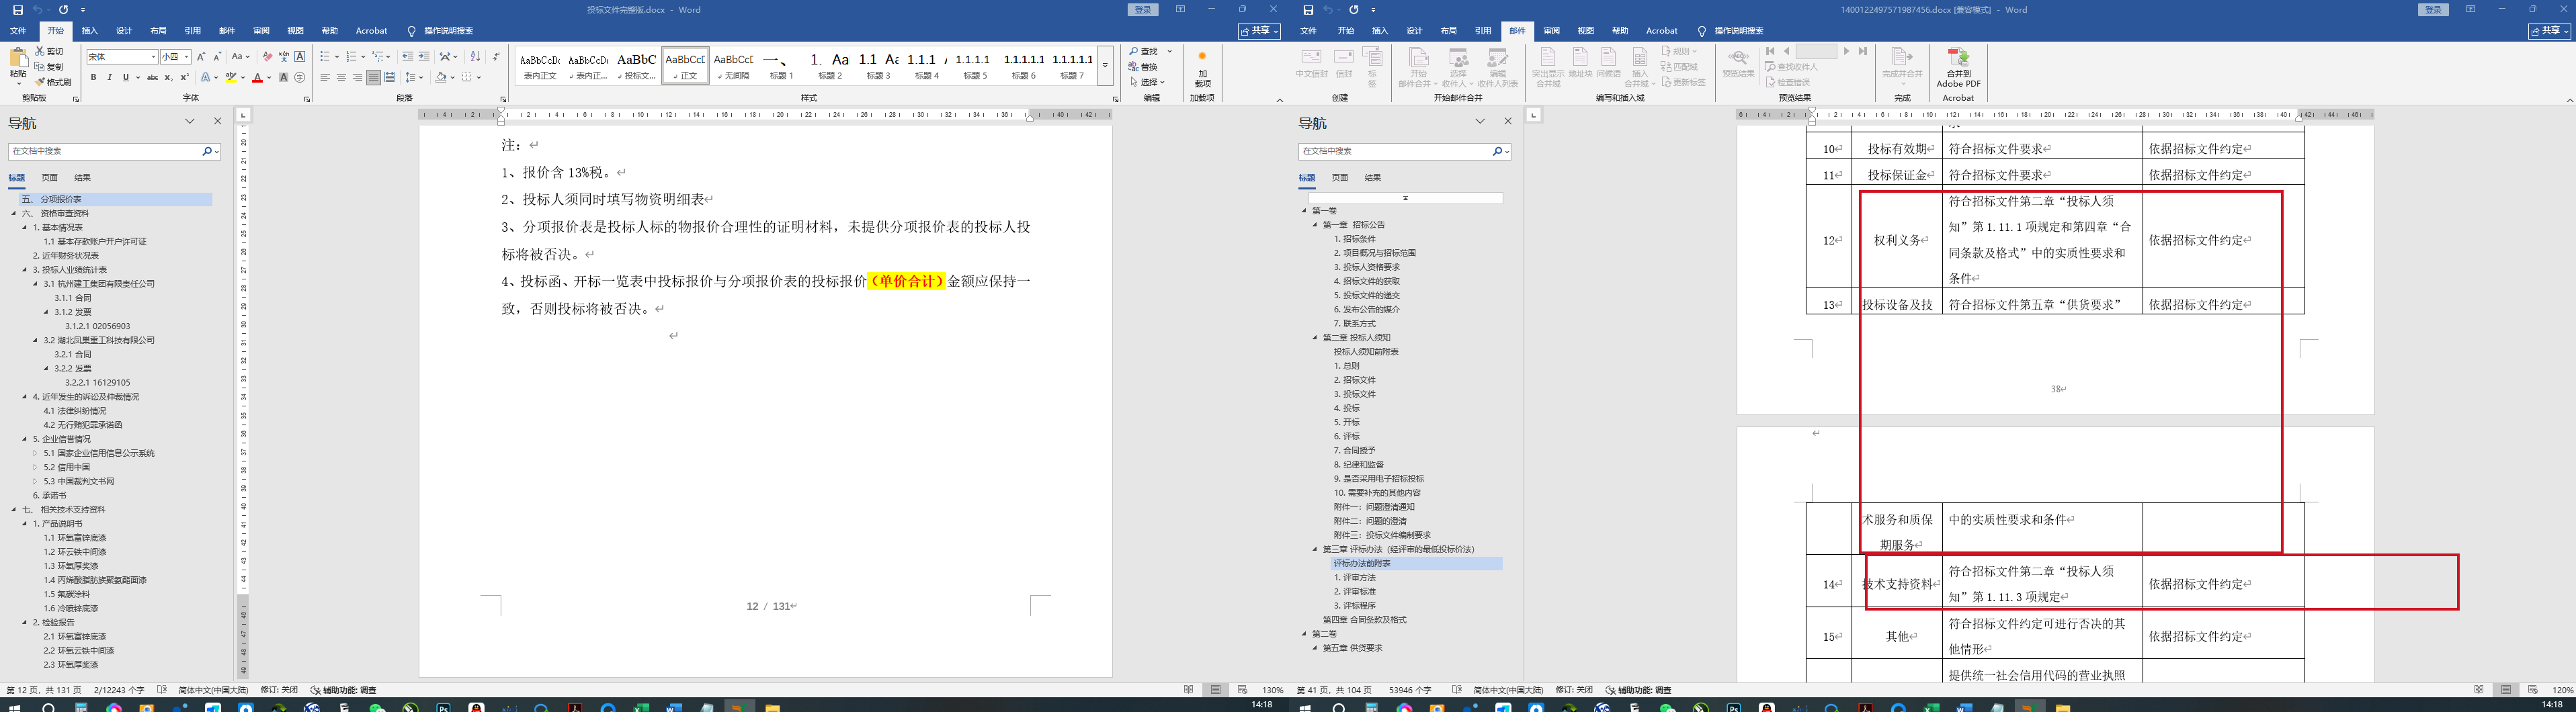Click the Increase Indent icon
Viewport: 2576px width, 712px height.
[x=424, y=57]
